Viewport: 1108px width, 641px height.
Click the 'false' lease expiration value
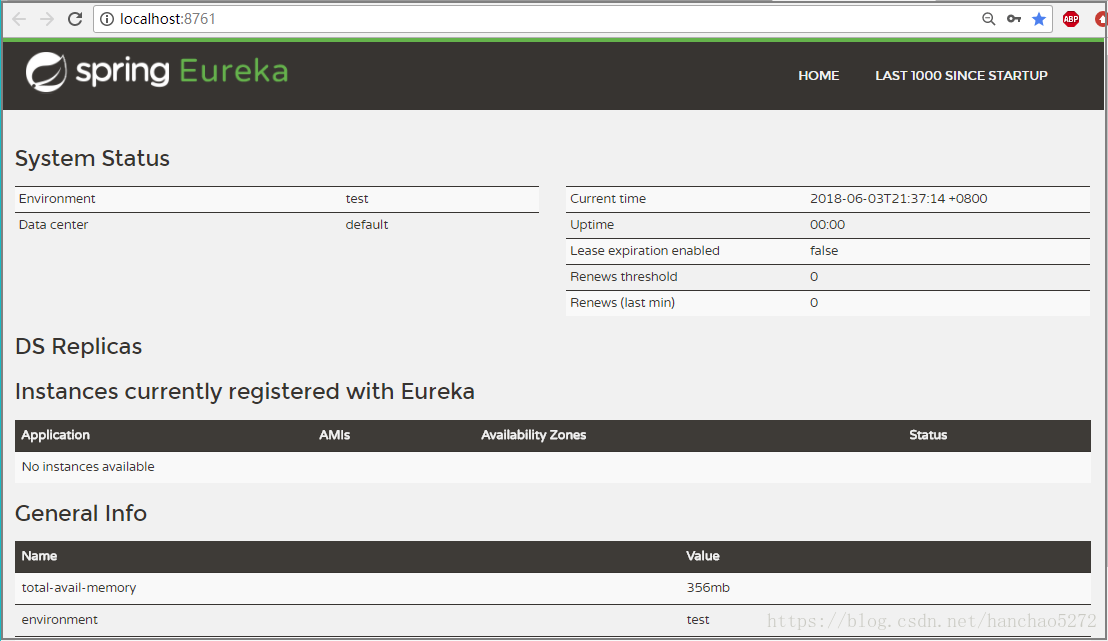coord(824,251)
